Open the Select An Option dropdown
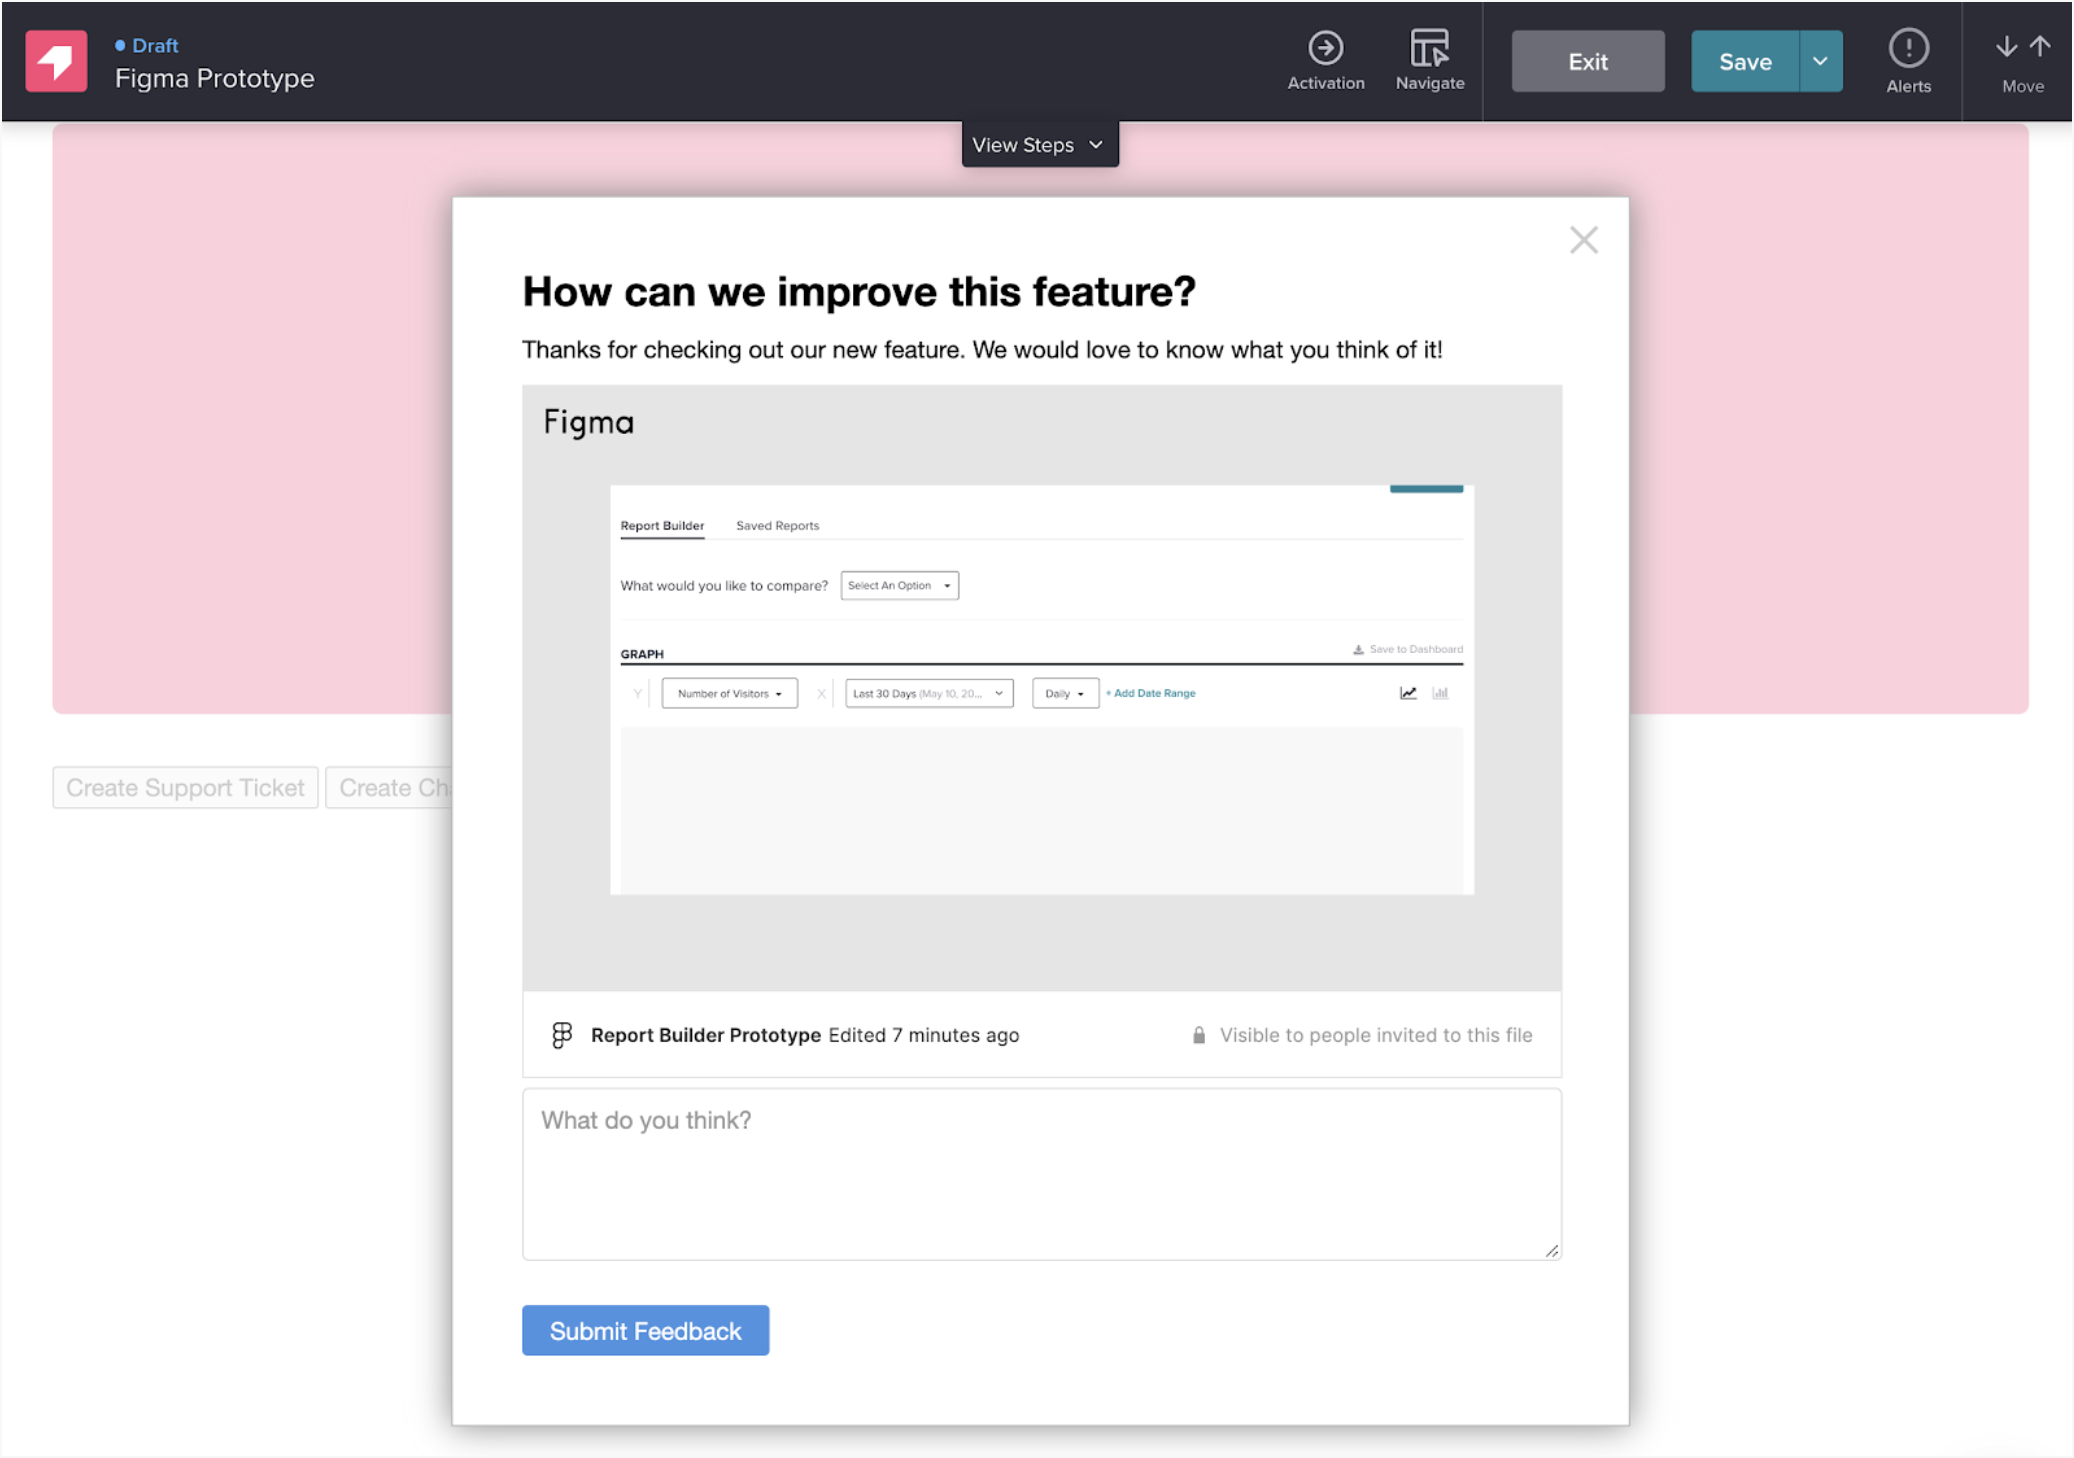This screenshot has height=1458, width=2074. point(899,586)
